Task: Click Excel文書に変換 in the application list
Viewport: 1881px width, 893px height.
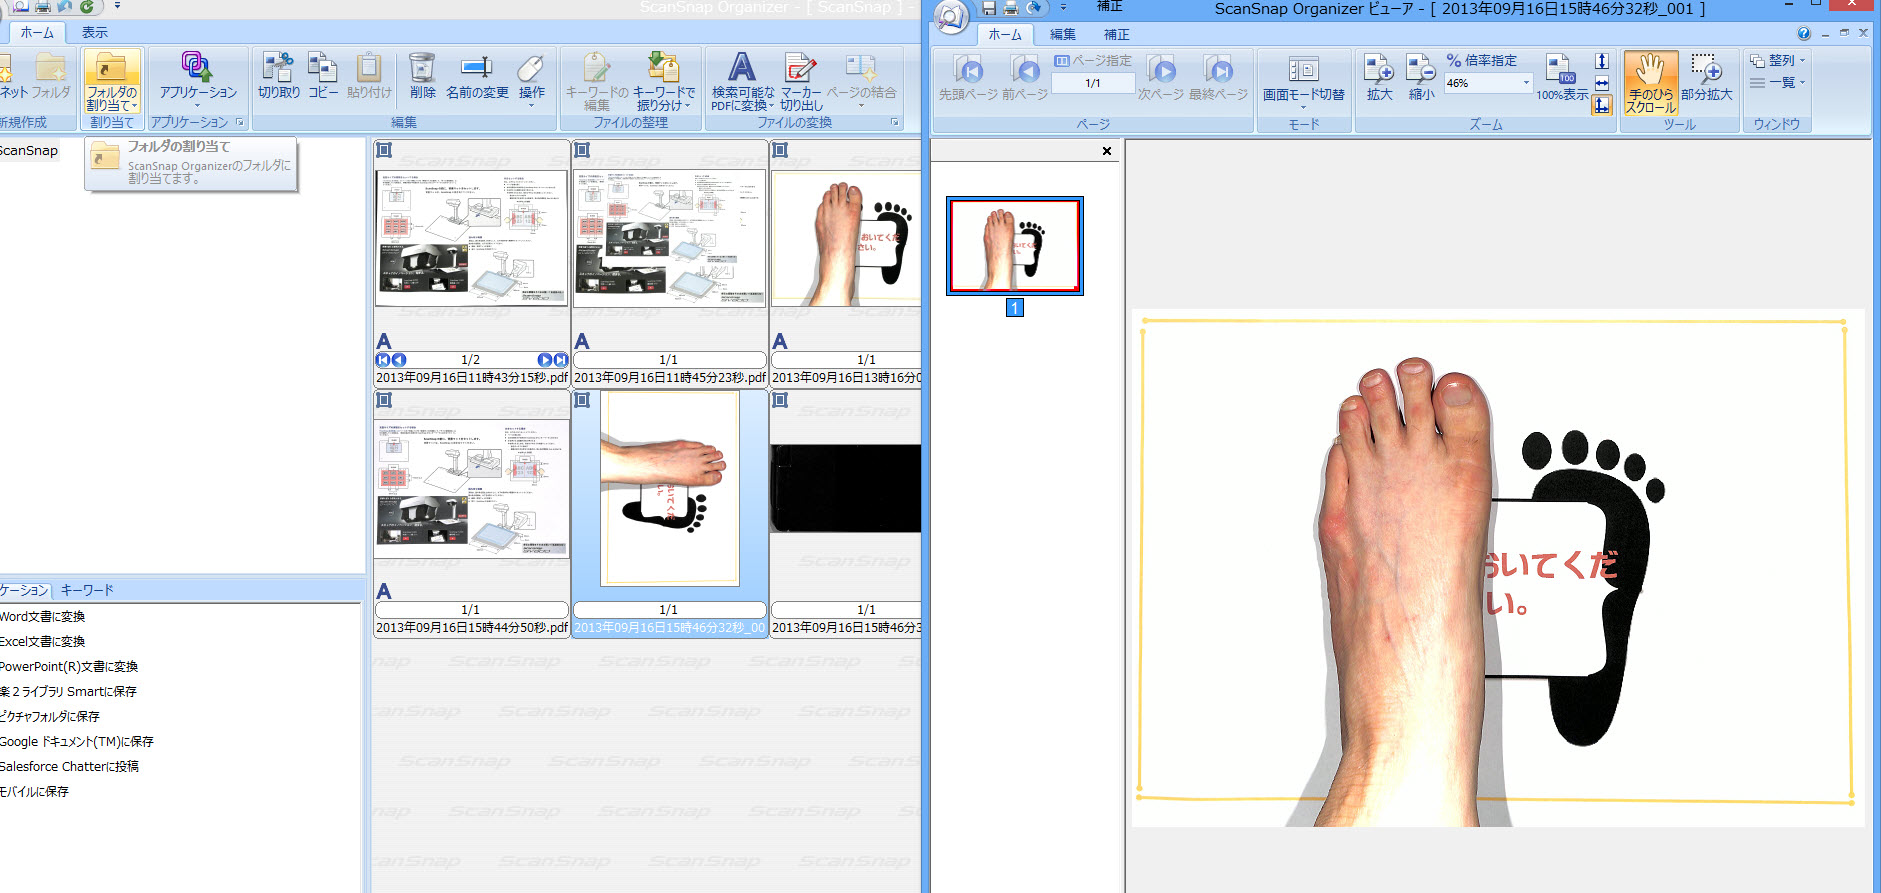Action: click(x=43, y=642)
